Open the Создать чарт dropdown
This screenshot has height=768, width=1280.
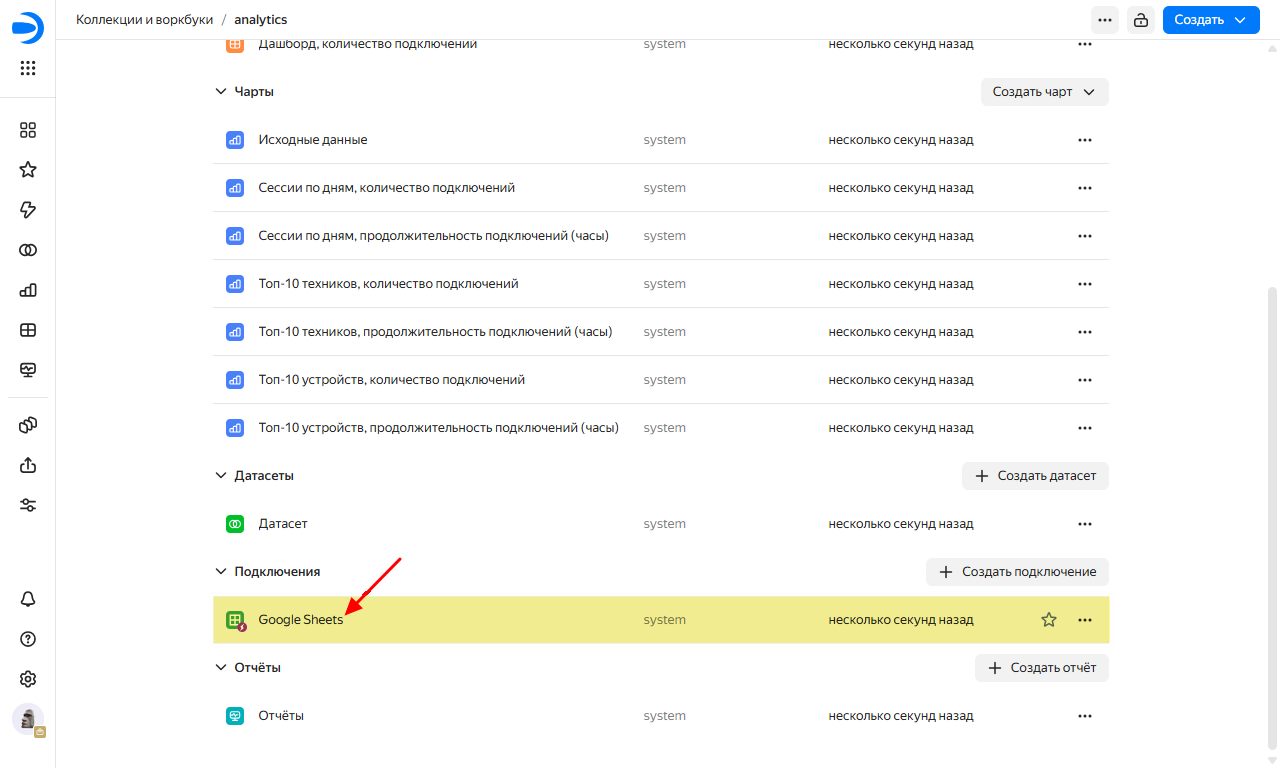[x=1044, y=92]
